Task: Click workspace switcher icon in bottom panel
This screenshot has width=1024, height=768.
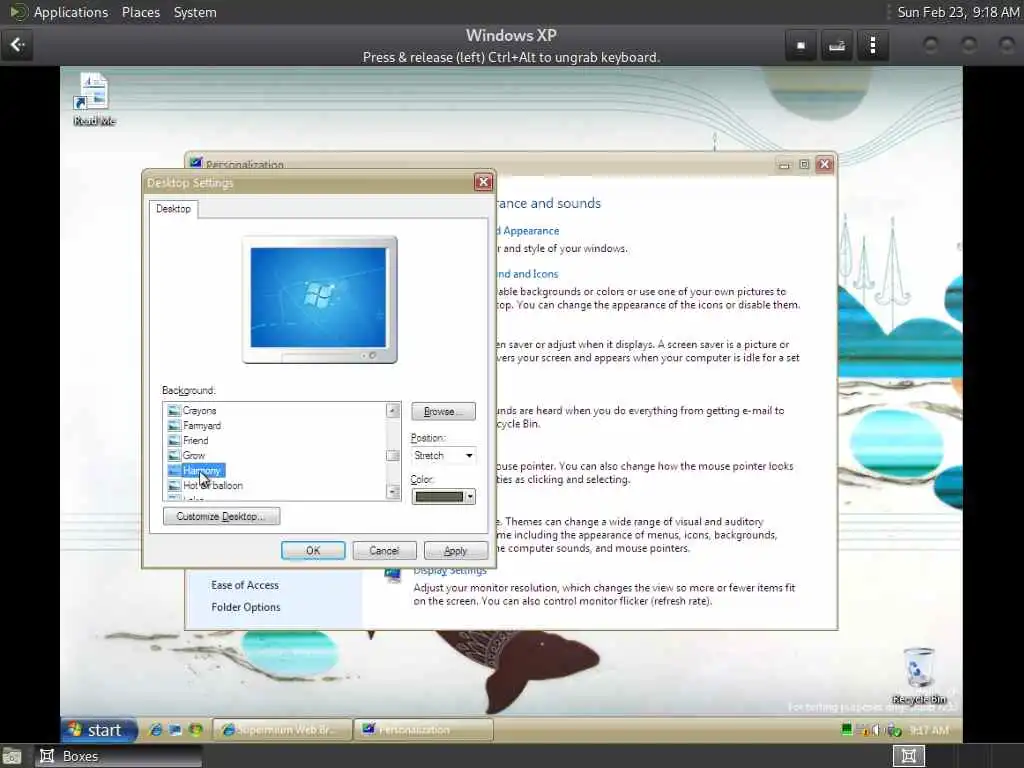Action: pyautogui.click(x=908, y=756)
